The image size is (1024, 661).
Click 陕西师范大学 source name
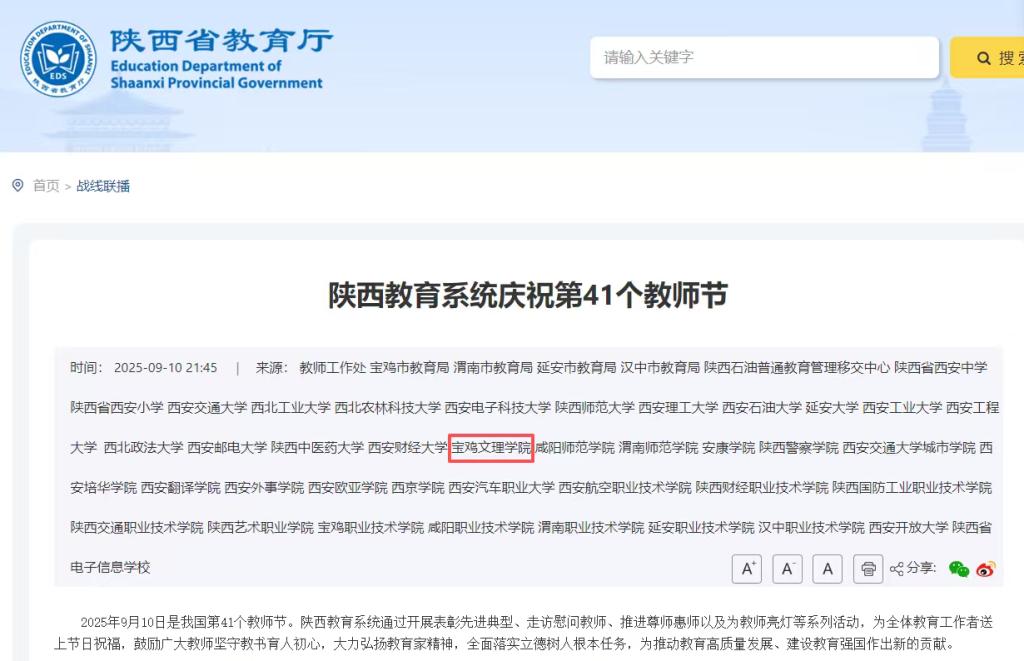pos(595,407)
